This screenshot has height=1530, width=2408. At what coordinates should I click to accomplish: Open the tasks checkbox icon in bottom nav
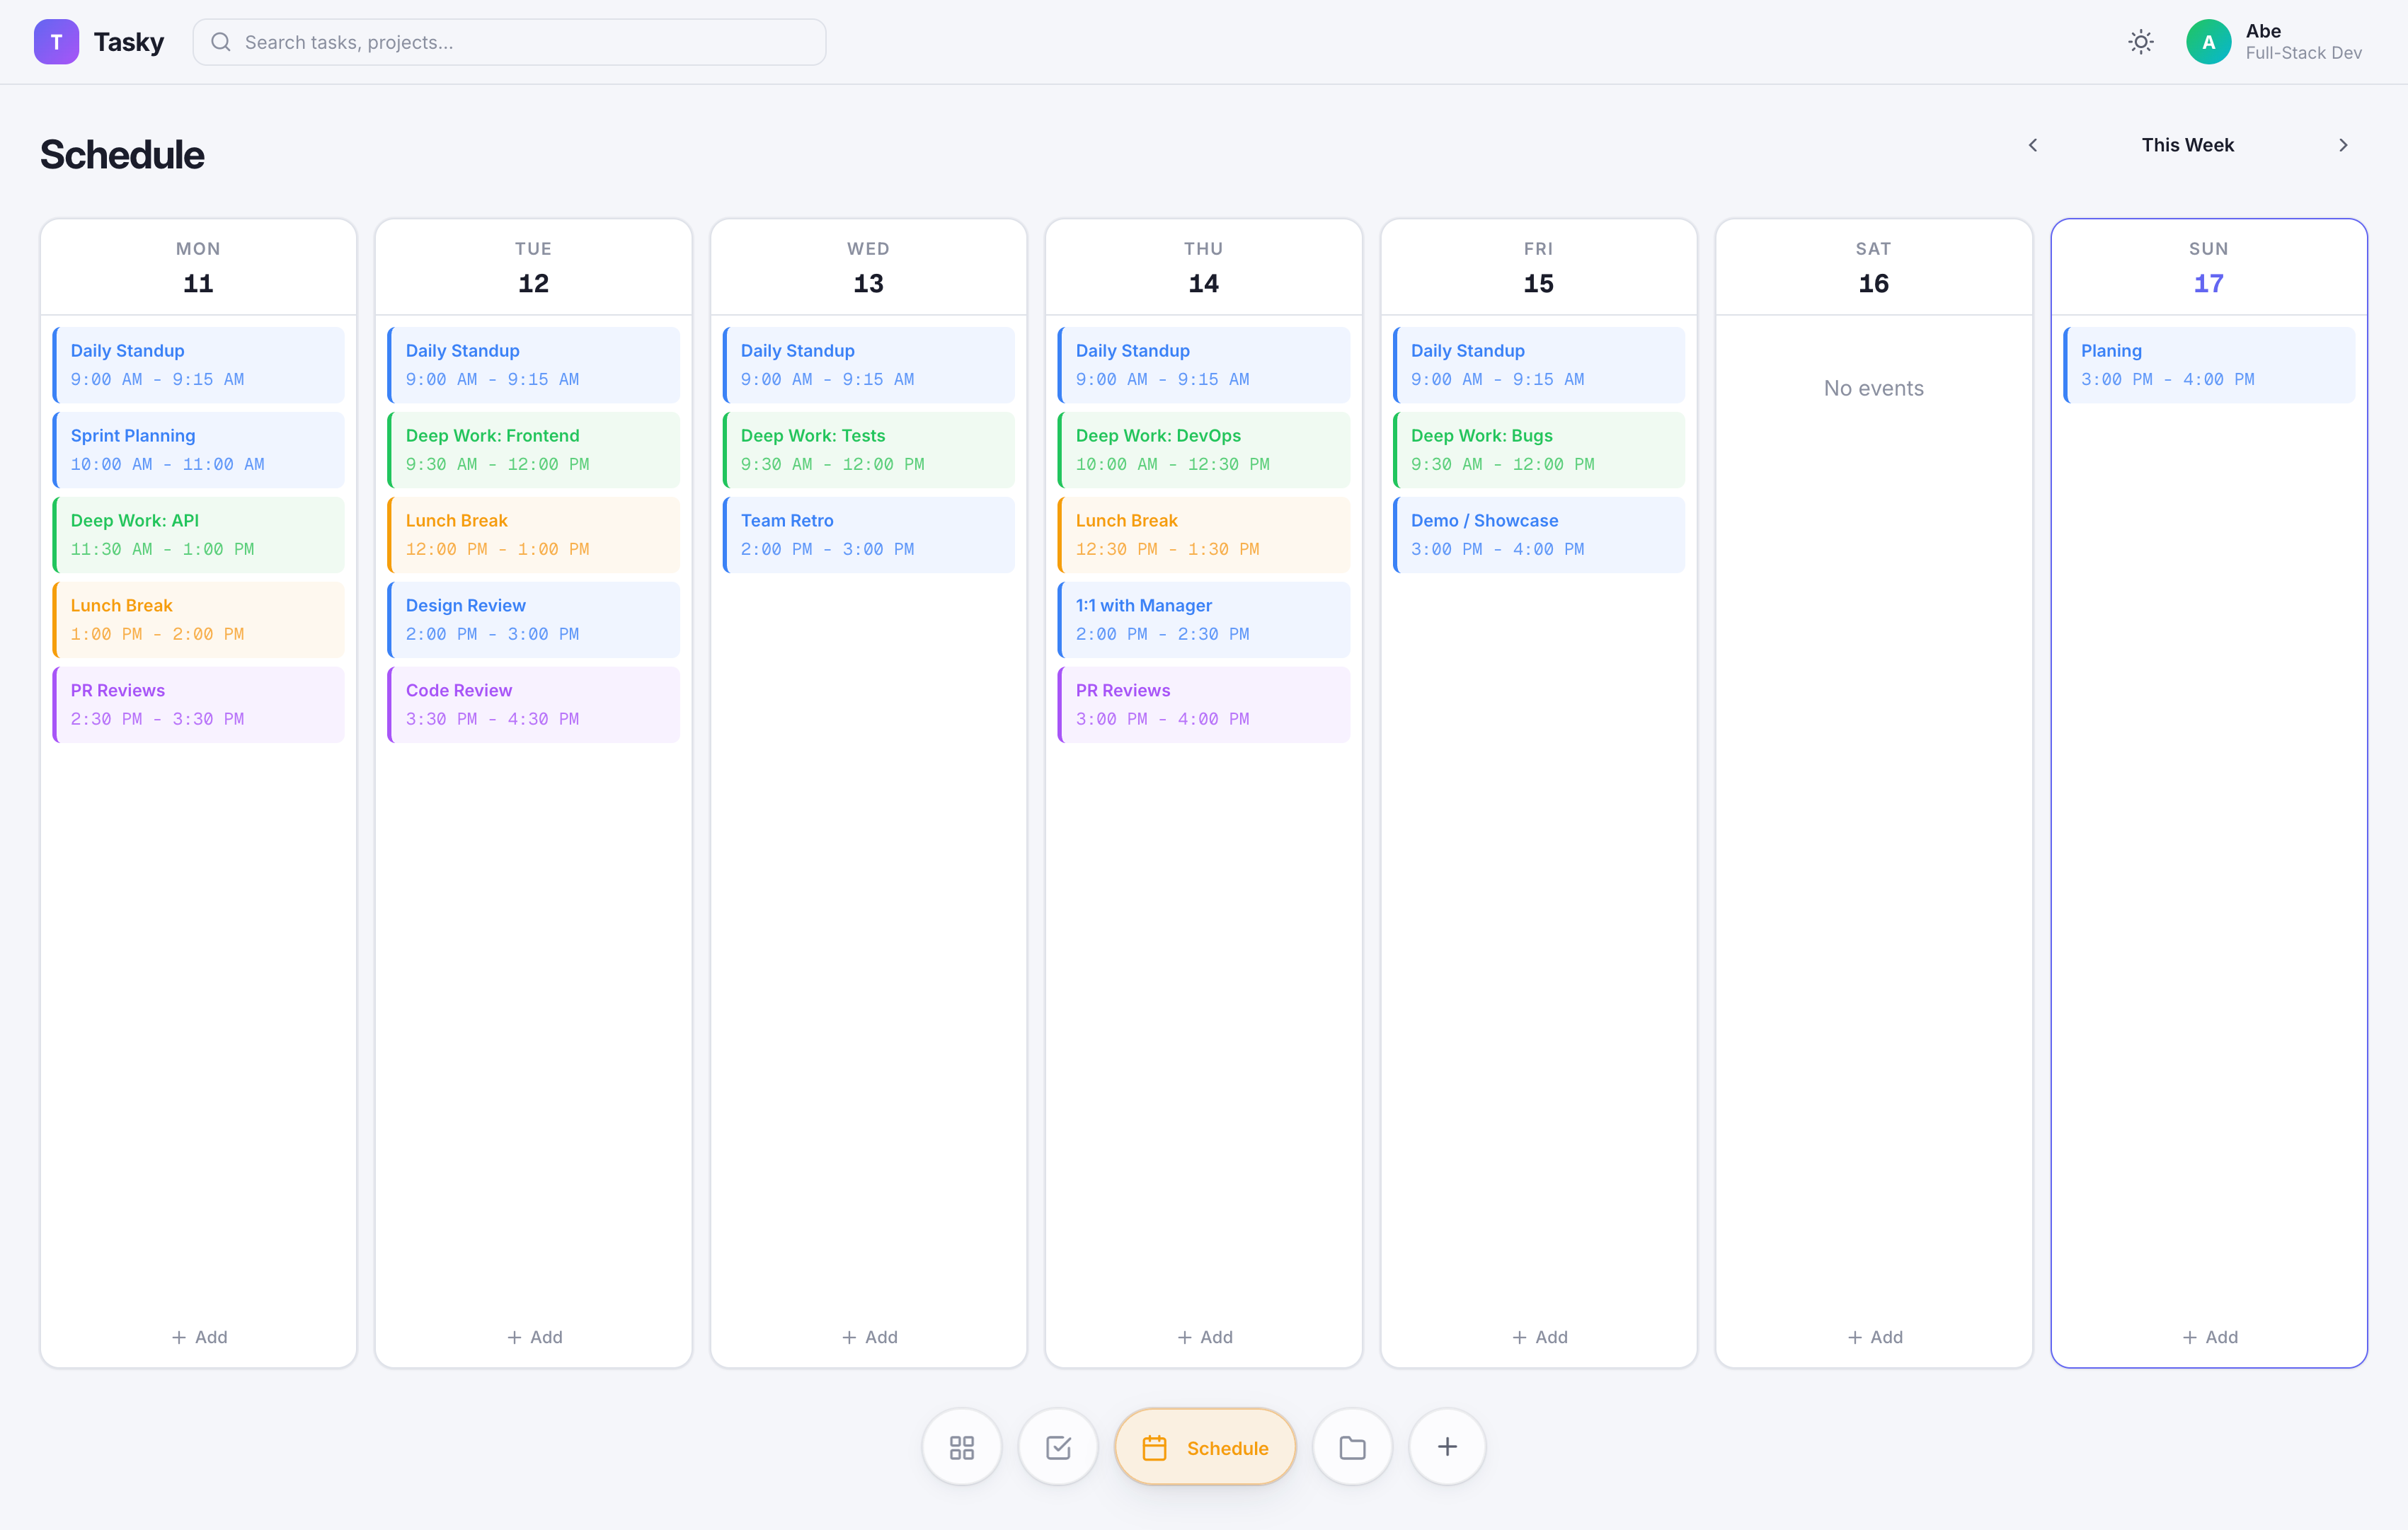[1058, 1447]
